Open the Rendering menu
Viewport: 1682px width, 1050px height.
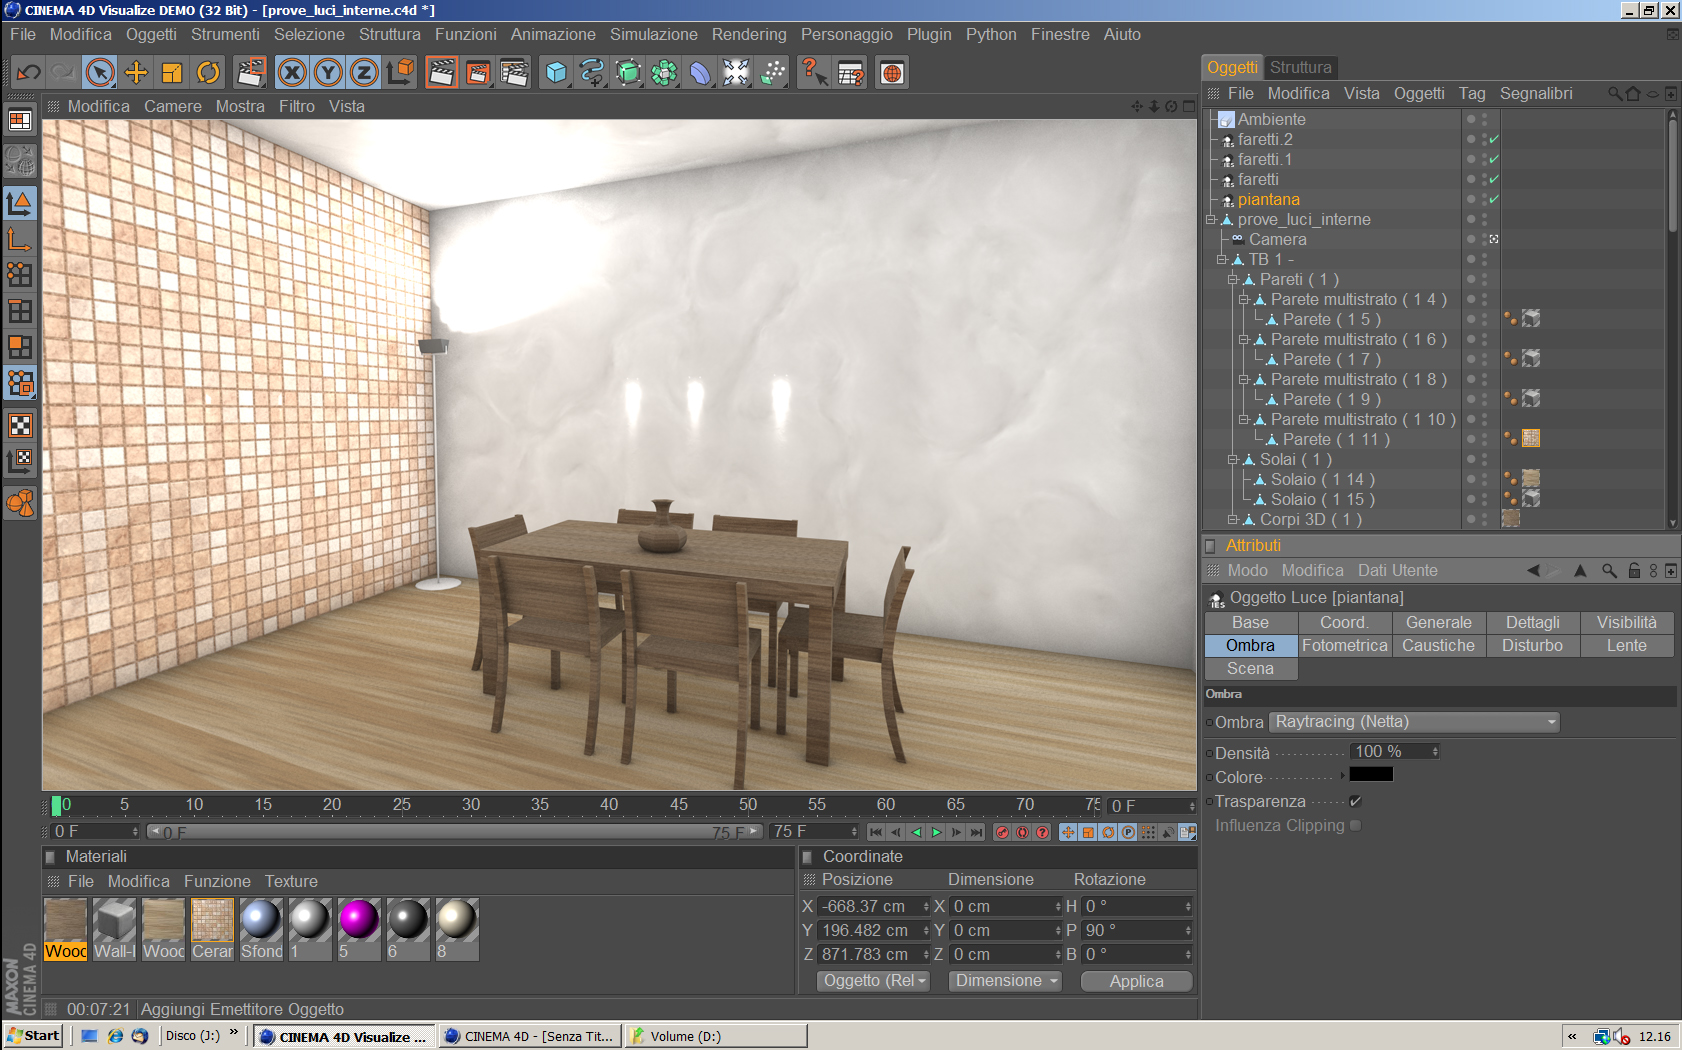coord(749,34)
